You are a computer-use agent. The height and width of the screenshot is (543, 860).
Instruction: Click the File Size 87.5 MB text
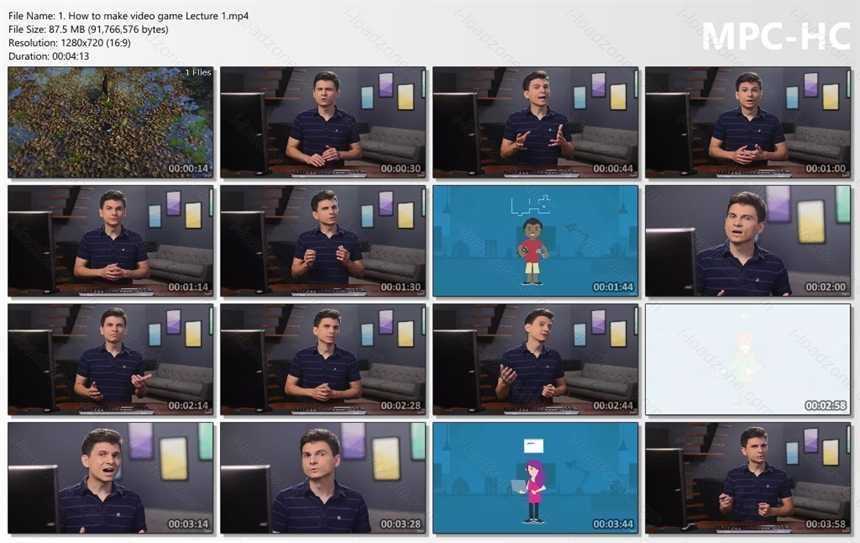point(88,30)
